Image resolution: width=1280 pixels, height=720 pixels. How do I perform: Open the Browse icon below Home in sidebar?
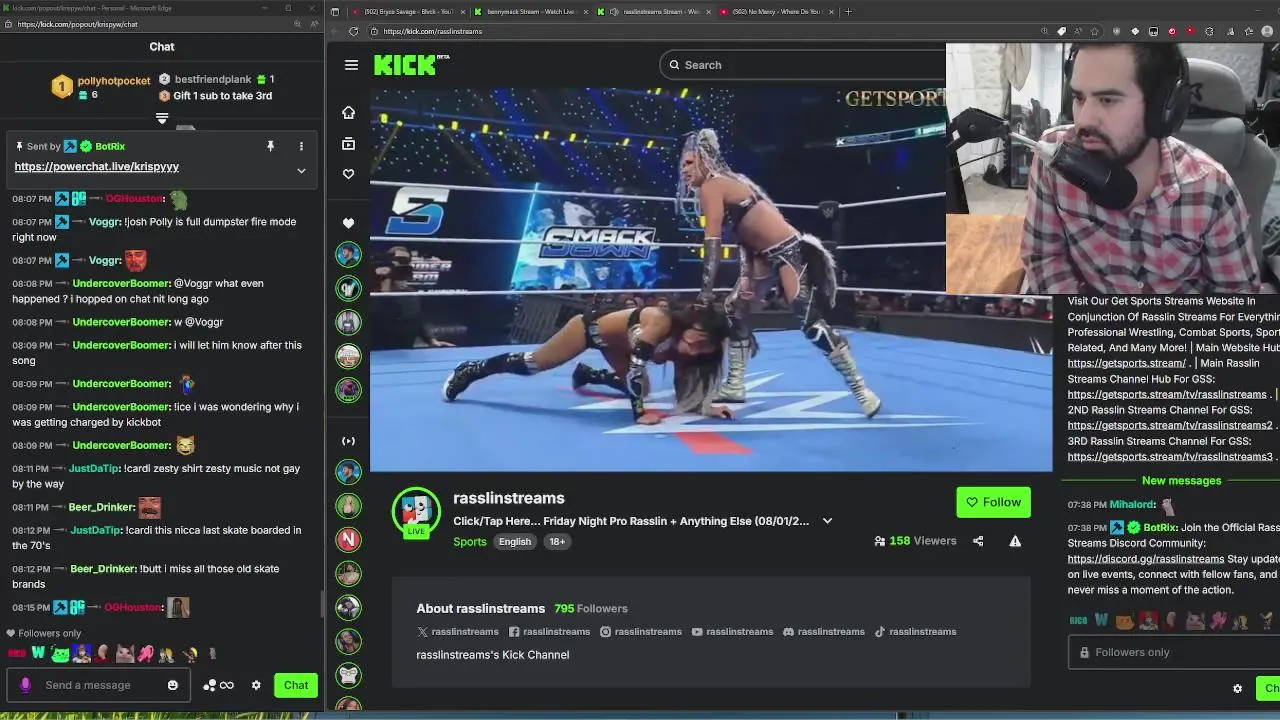[348, 144]
